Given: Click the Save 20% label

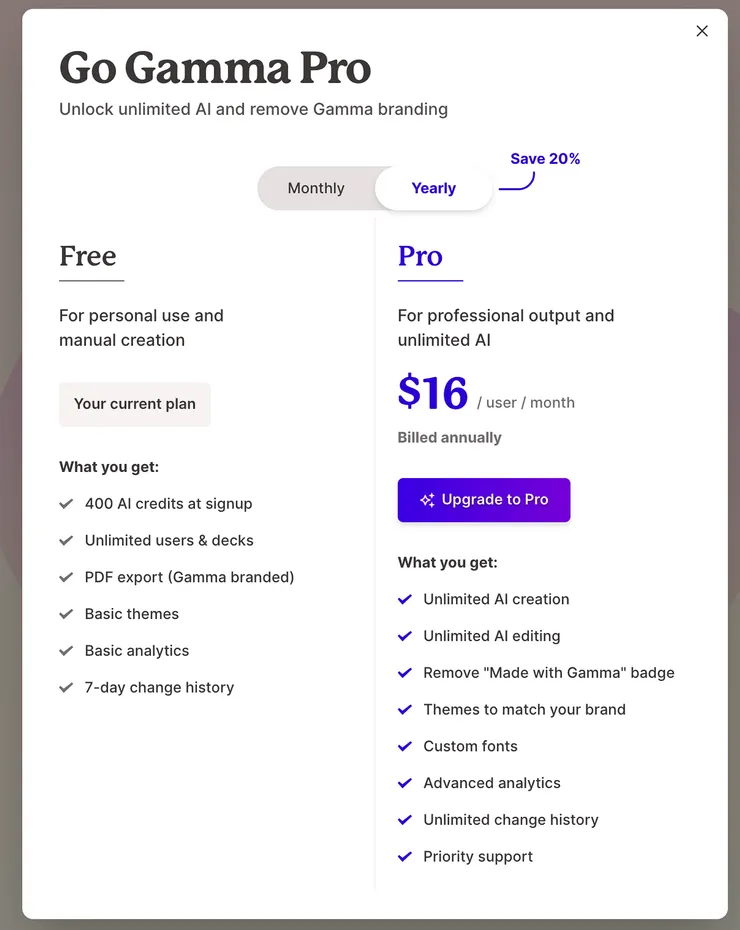Looking at the screenshot, I should click(x=545, y=159).
